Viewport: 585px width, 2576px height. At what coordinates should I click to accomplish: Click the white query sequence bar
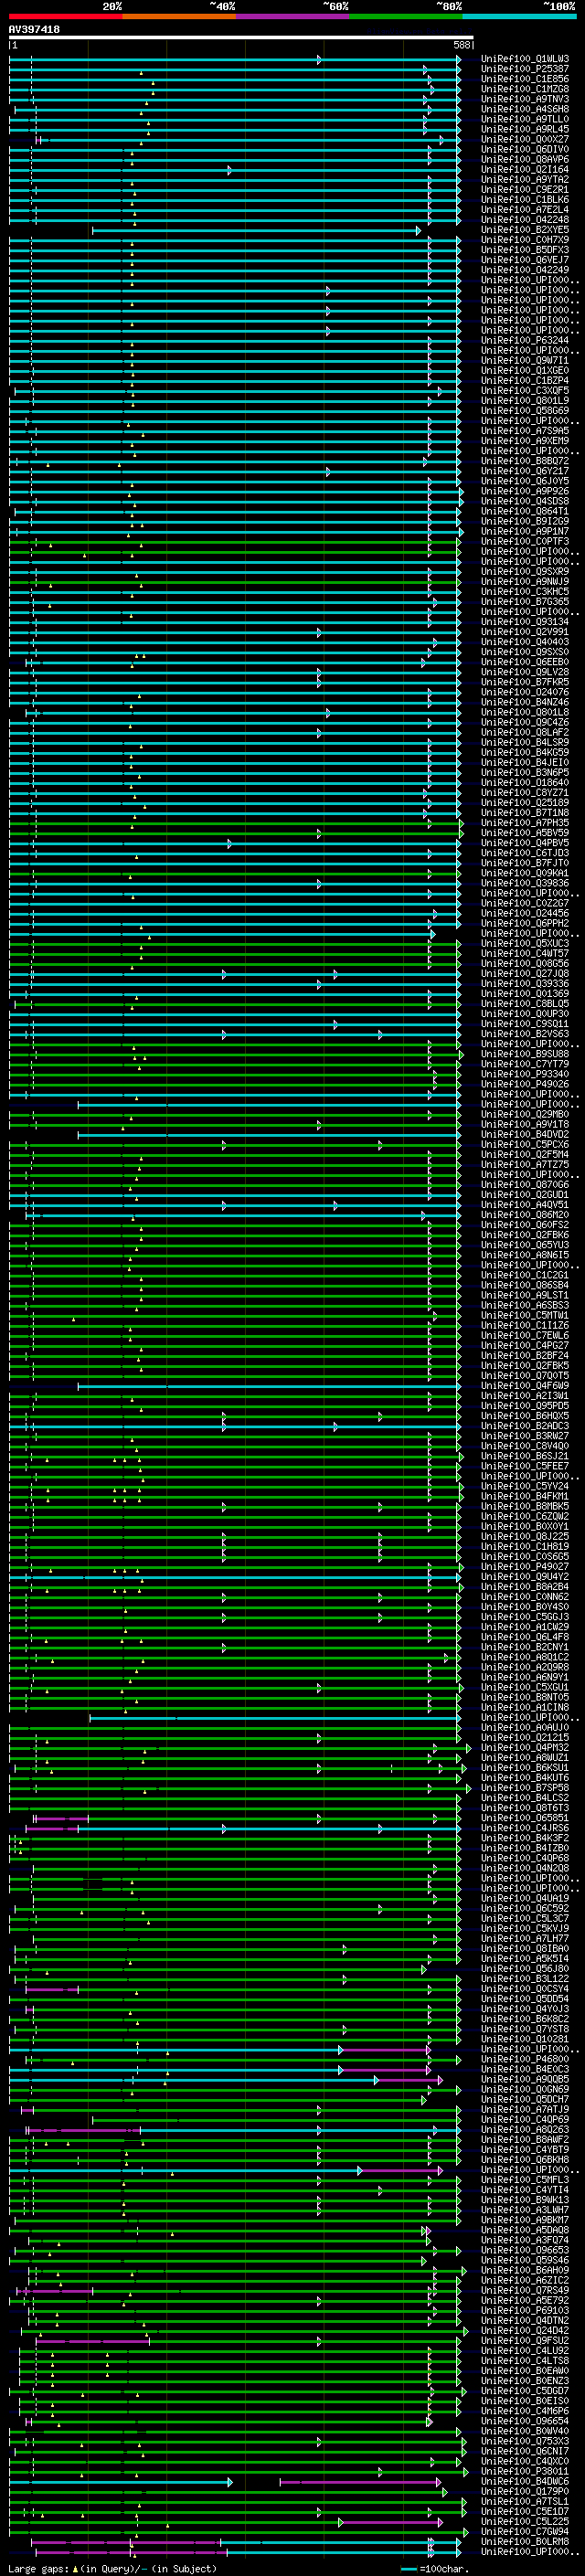click(x=240, y=38)
